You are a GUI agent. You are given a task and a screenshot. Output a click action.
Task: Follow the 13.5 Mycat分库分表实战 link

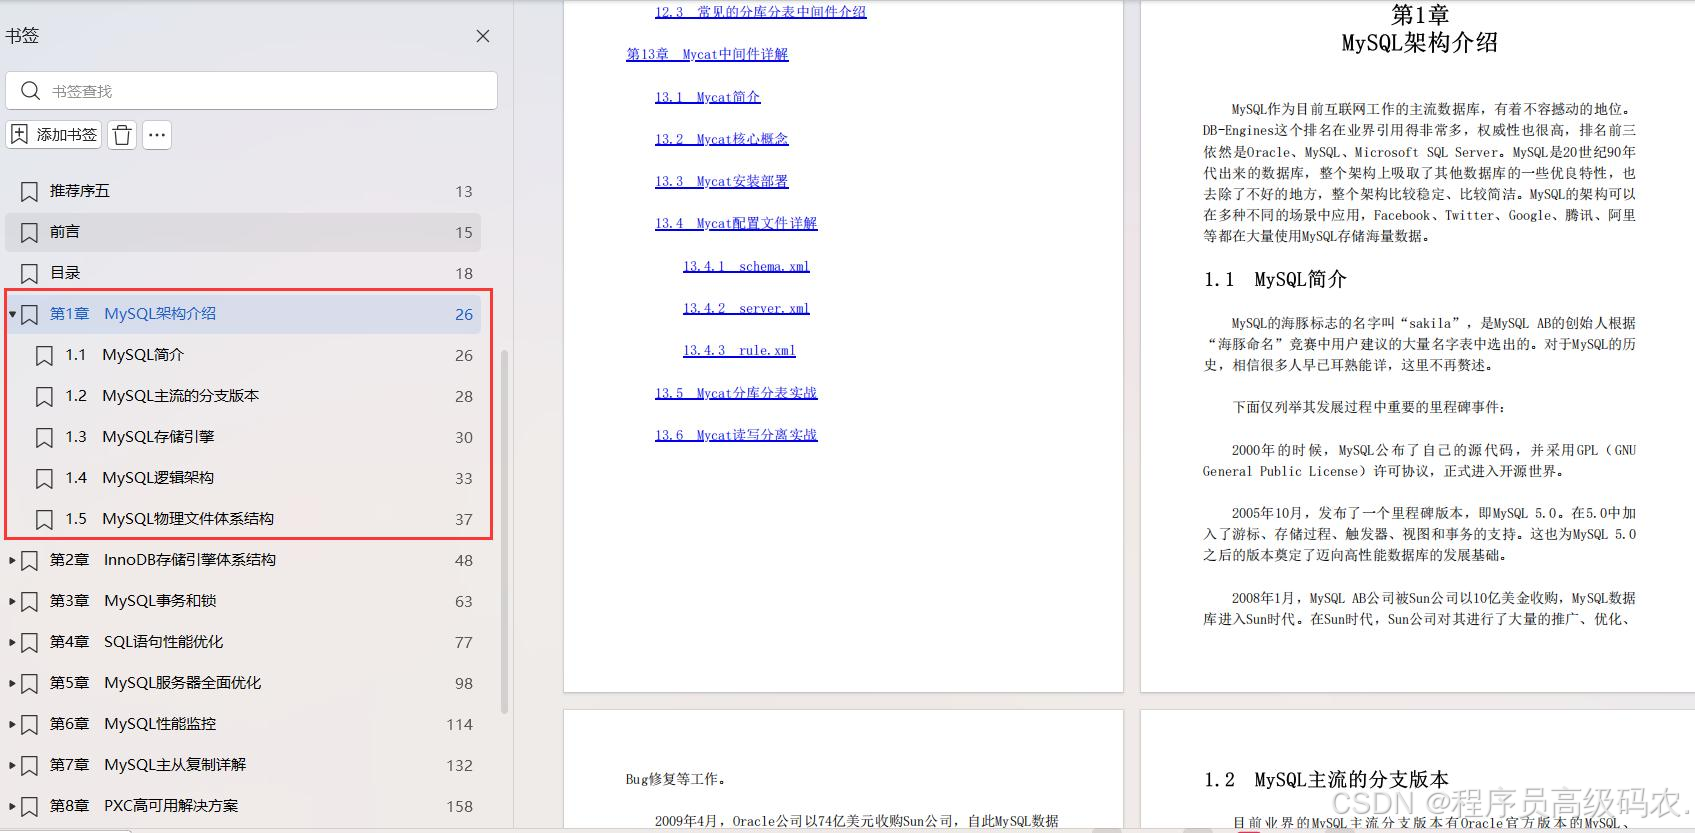click(736, 393)
